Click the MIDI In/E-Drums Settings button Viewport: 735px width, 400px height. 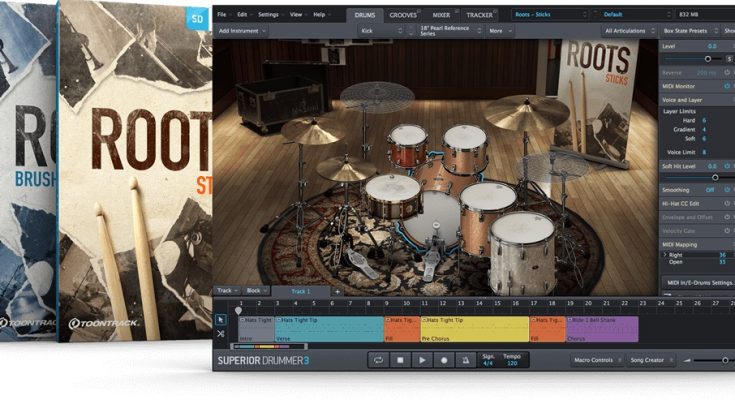pyautogui.click(x=699, y=283)
